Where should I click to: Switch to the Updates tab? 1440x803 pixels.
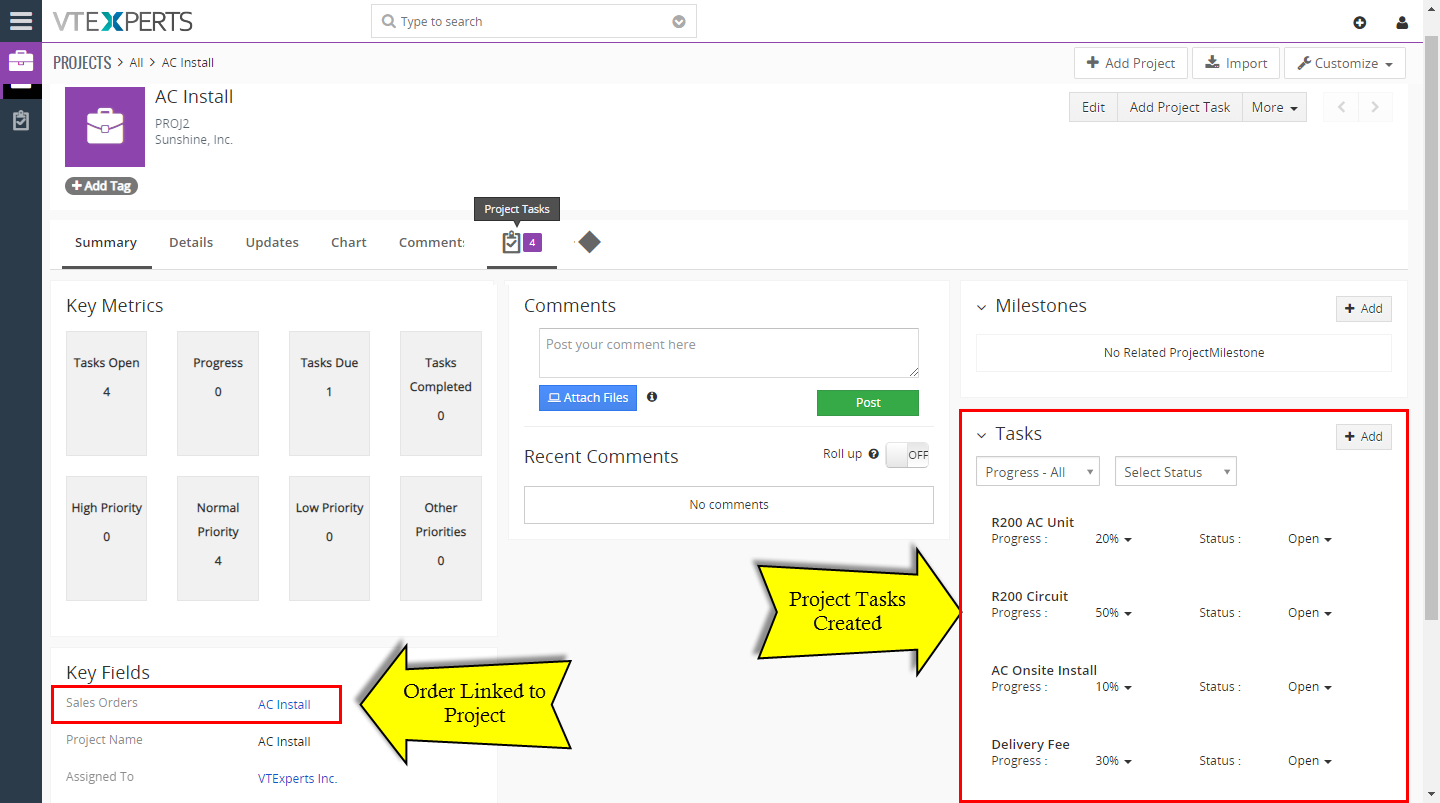point(272,243)
